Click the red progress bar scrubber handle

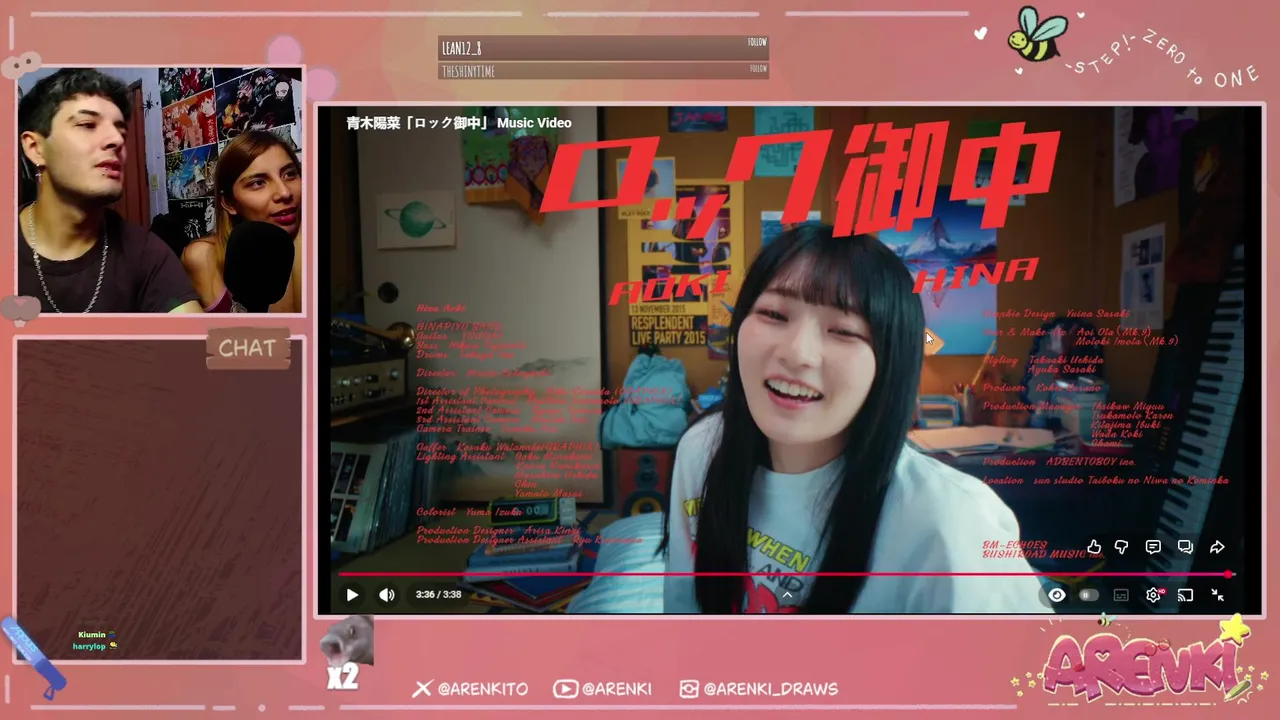coord(1230,574)
